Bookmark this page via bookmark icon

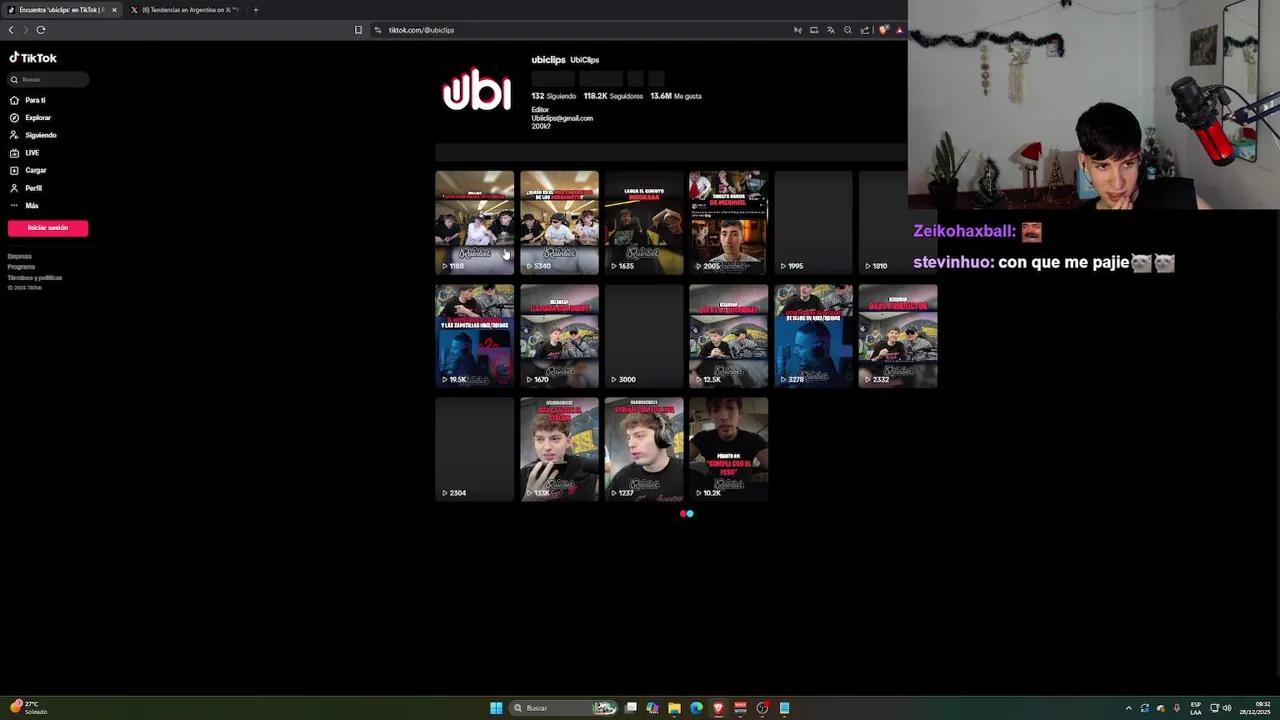click(x=358, y=30)
